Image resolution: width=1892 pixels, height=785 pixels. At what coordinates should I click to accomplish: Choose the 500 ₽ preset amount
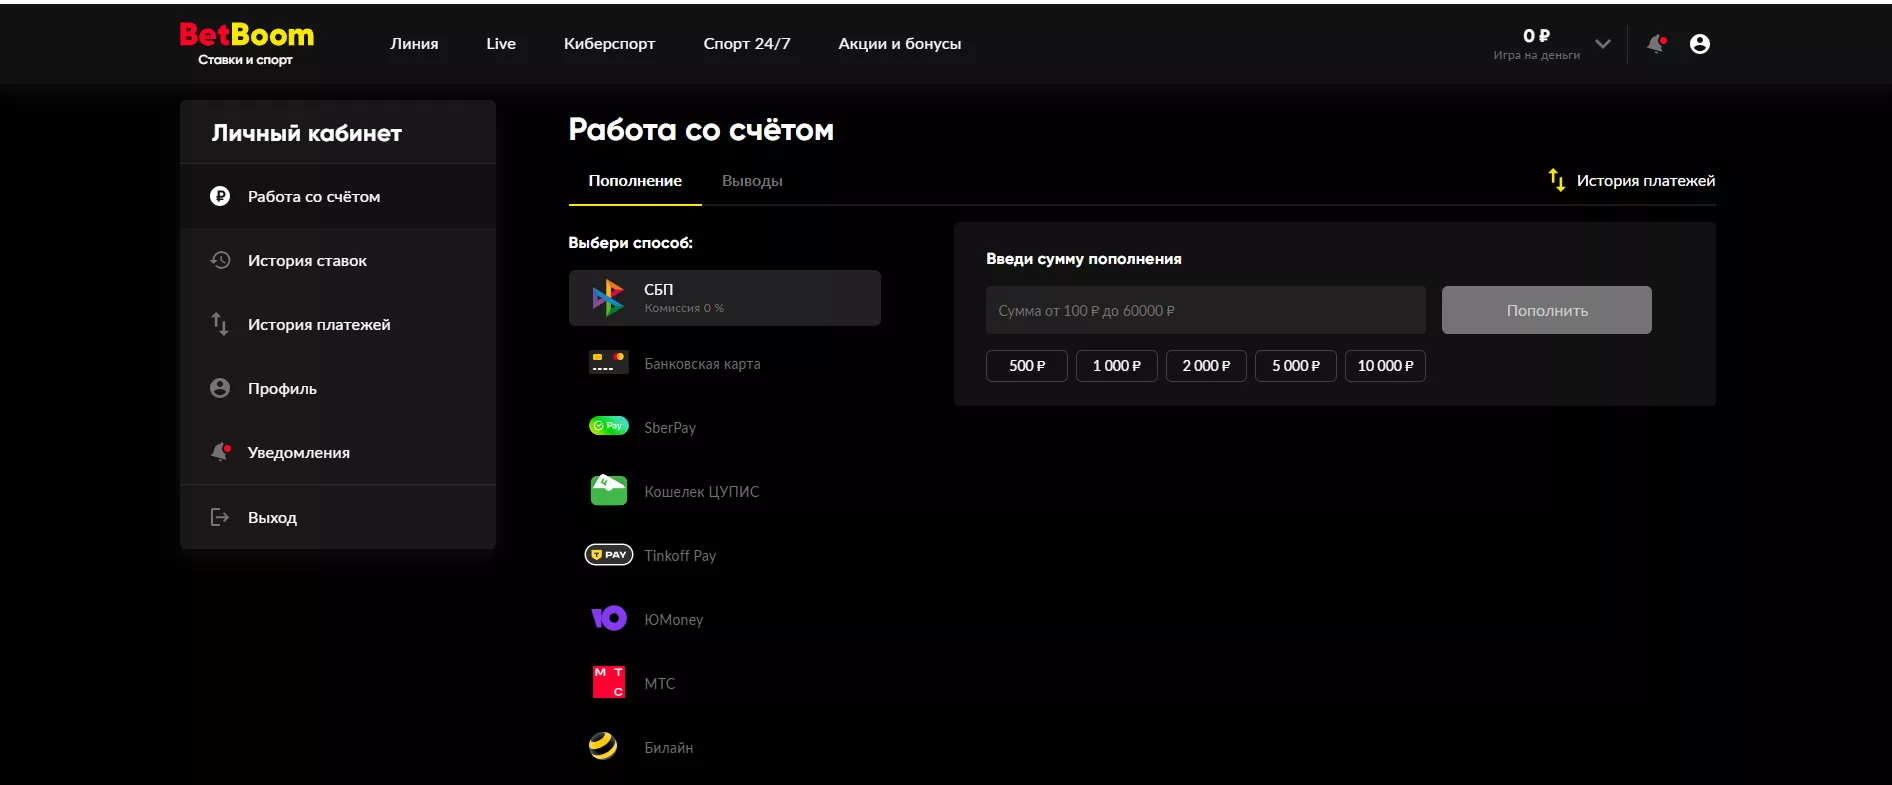point(1027,366)
